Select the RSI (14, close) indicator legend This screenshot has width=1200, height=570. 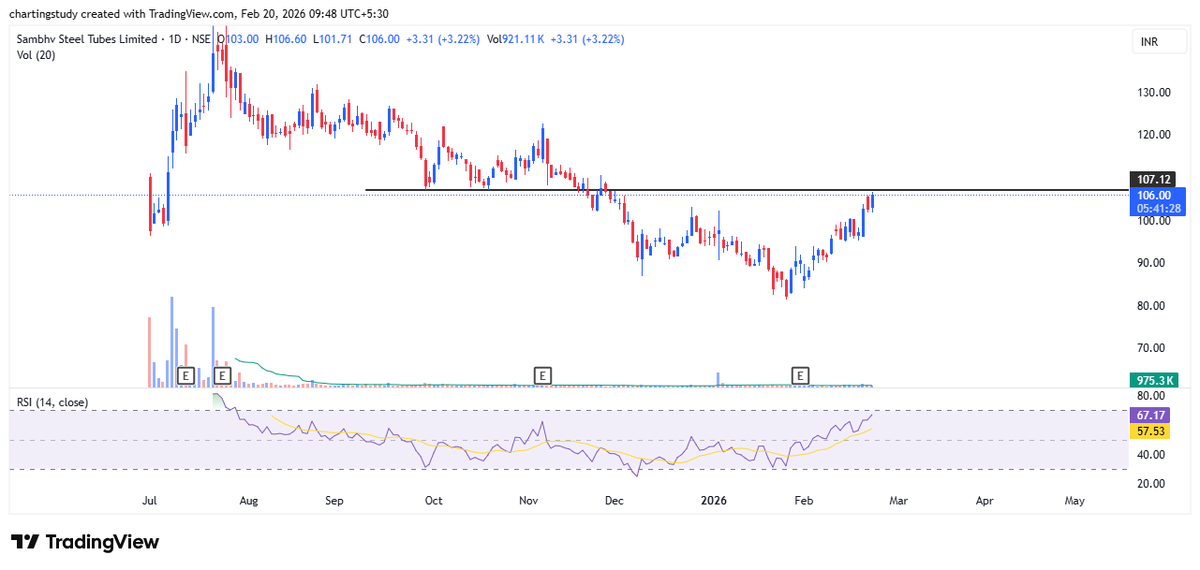coord(52,402)
